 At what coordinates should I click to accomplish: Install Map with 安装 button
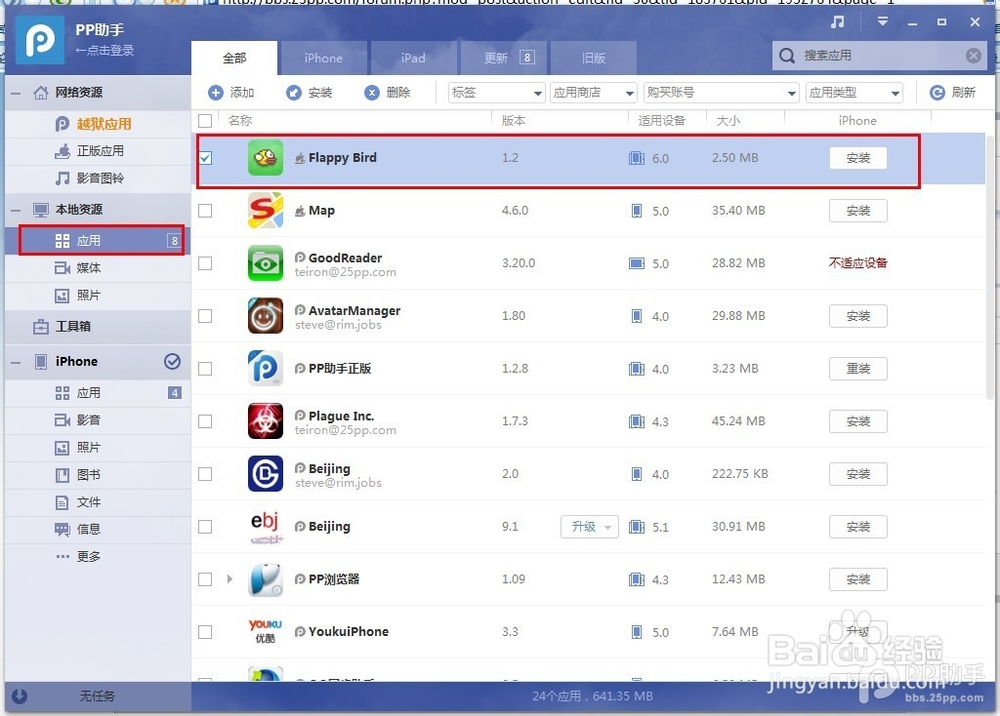point(858,211)
